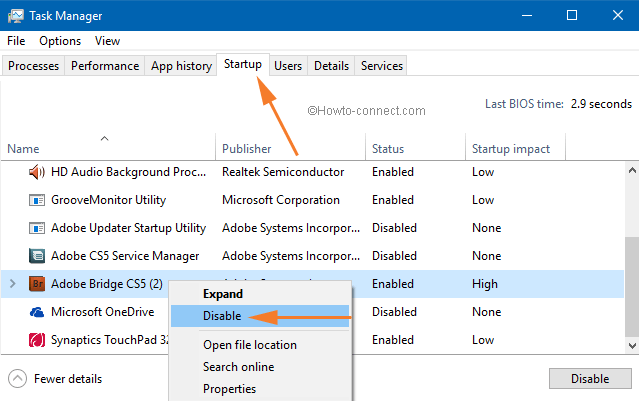The height and width of the screenshot is (401, 639).
Task: Switch to the App history tab
Action: (181, 66)
